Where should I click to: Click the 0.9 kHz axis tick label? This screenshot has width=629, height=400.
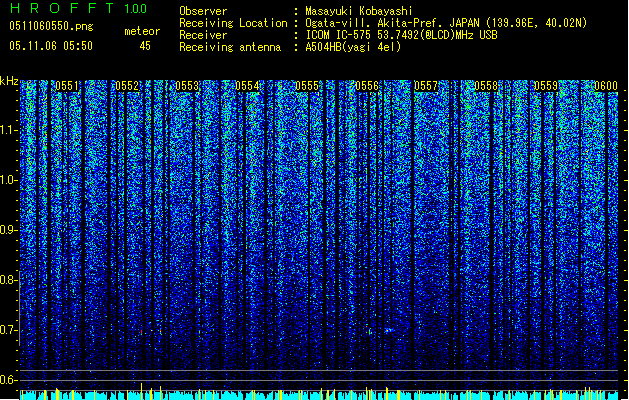(x=9, y=230)
